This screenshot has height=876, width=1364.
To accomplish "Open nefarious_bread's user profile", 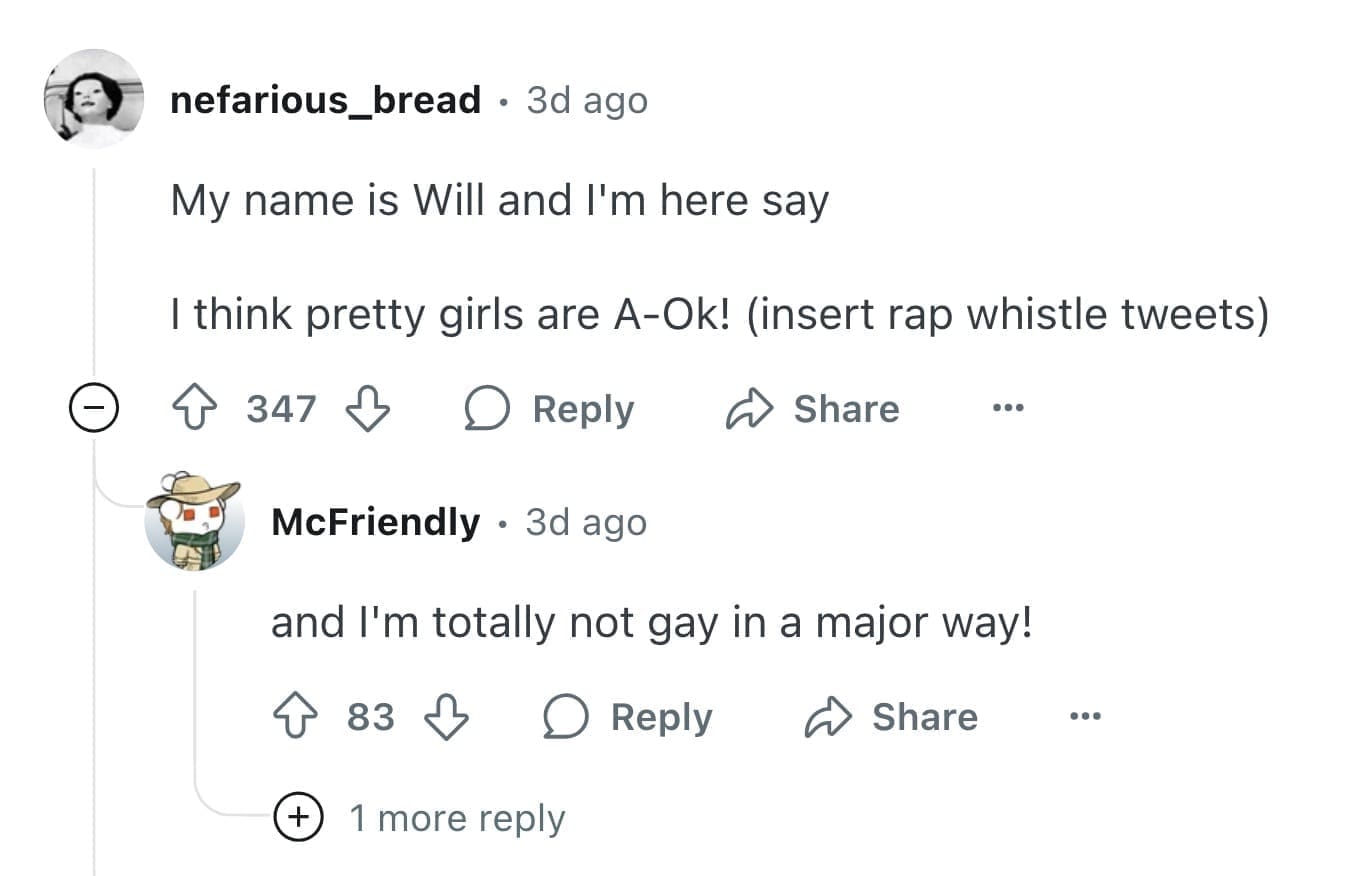I will click(x=326, y=100).
